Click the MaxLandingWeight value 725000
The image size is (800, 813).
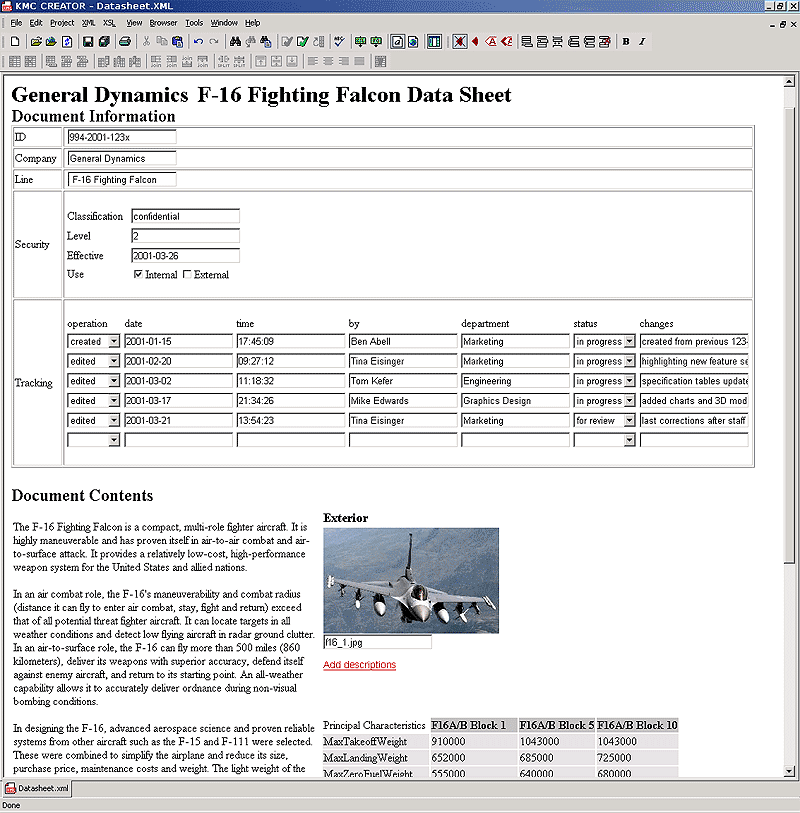[614, 758]
